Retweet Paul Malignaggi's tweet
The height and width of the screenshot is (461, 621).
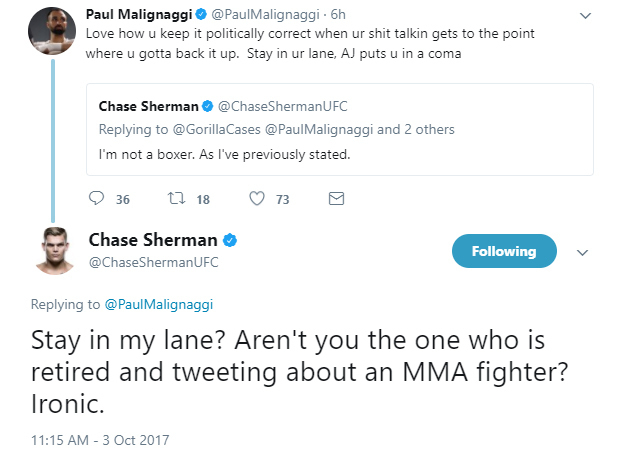[x=174, y=199]
